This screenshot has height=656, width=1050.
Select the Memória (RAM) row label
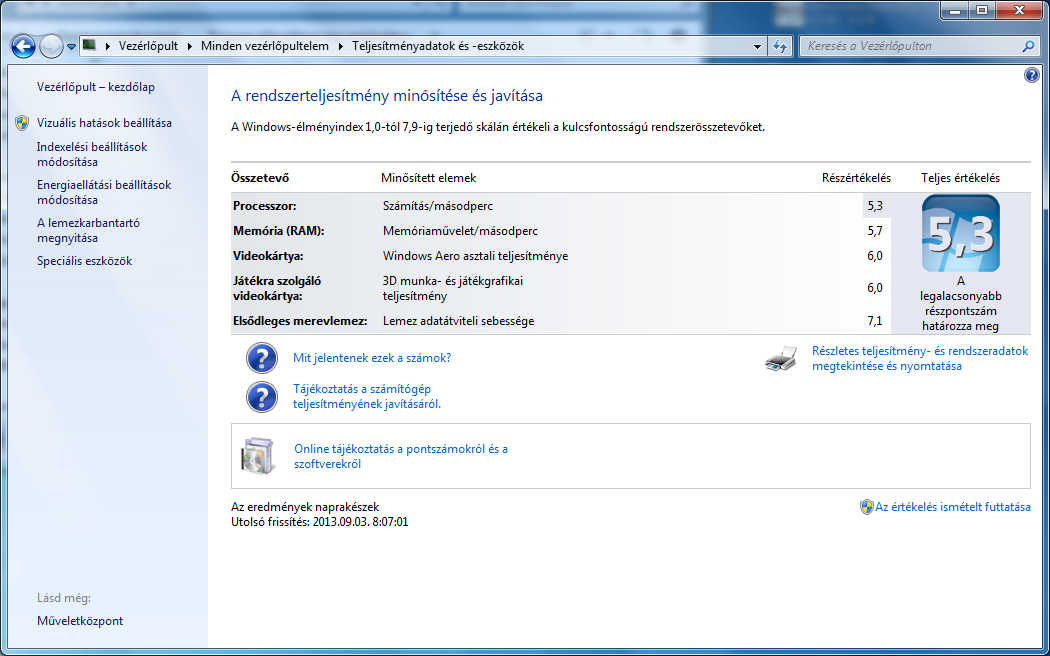click(279, 231)
